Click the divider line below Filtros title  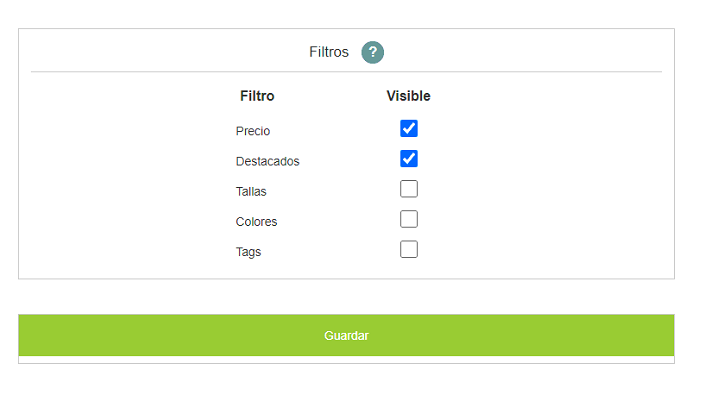click(346, 72)
